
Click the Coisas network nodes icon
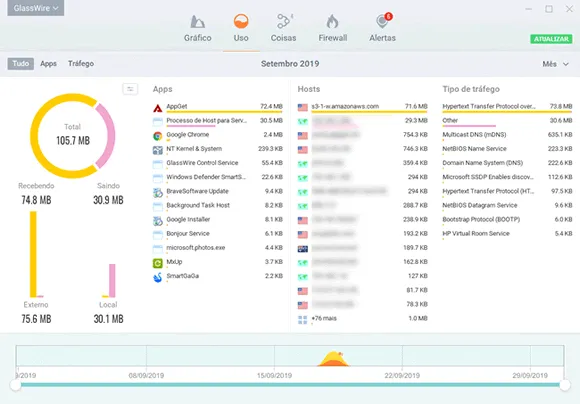pos(284,21)
